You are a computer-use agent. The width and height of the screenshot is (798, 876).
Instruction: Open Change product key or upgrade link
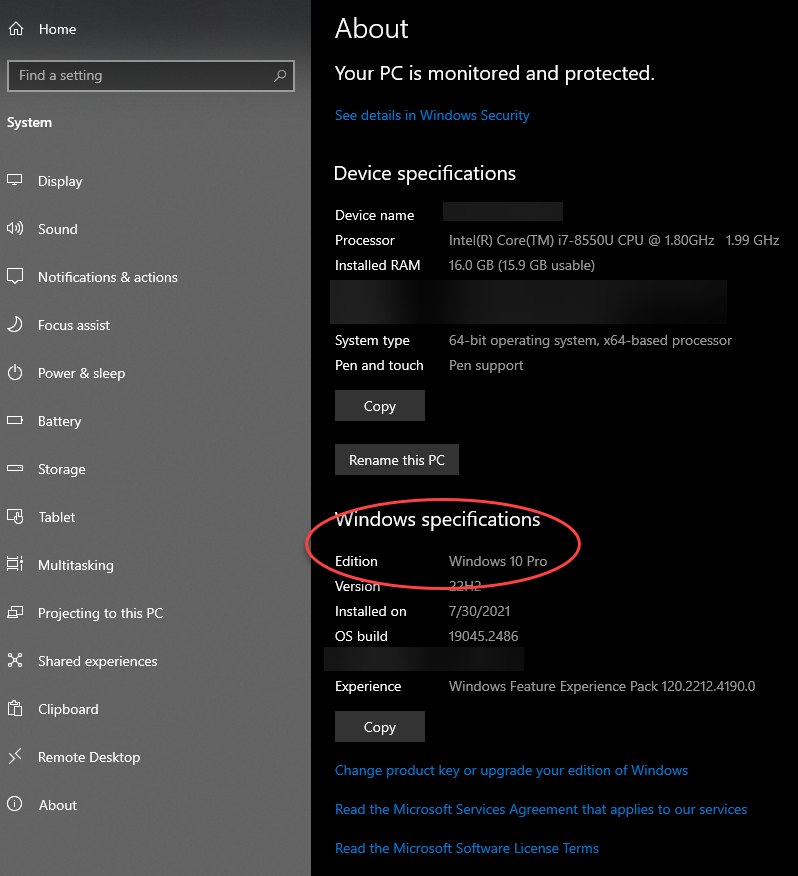point(511,770)
